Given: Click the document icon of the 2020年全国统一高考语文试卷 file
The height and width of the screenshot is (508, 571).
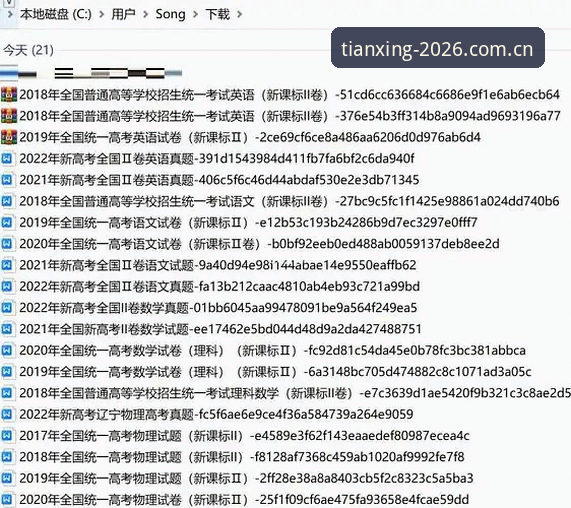Looking at the screenshot, I should click(8, 244).
